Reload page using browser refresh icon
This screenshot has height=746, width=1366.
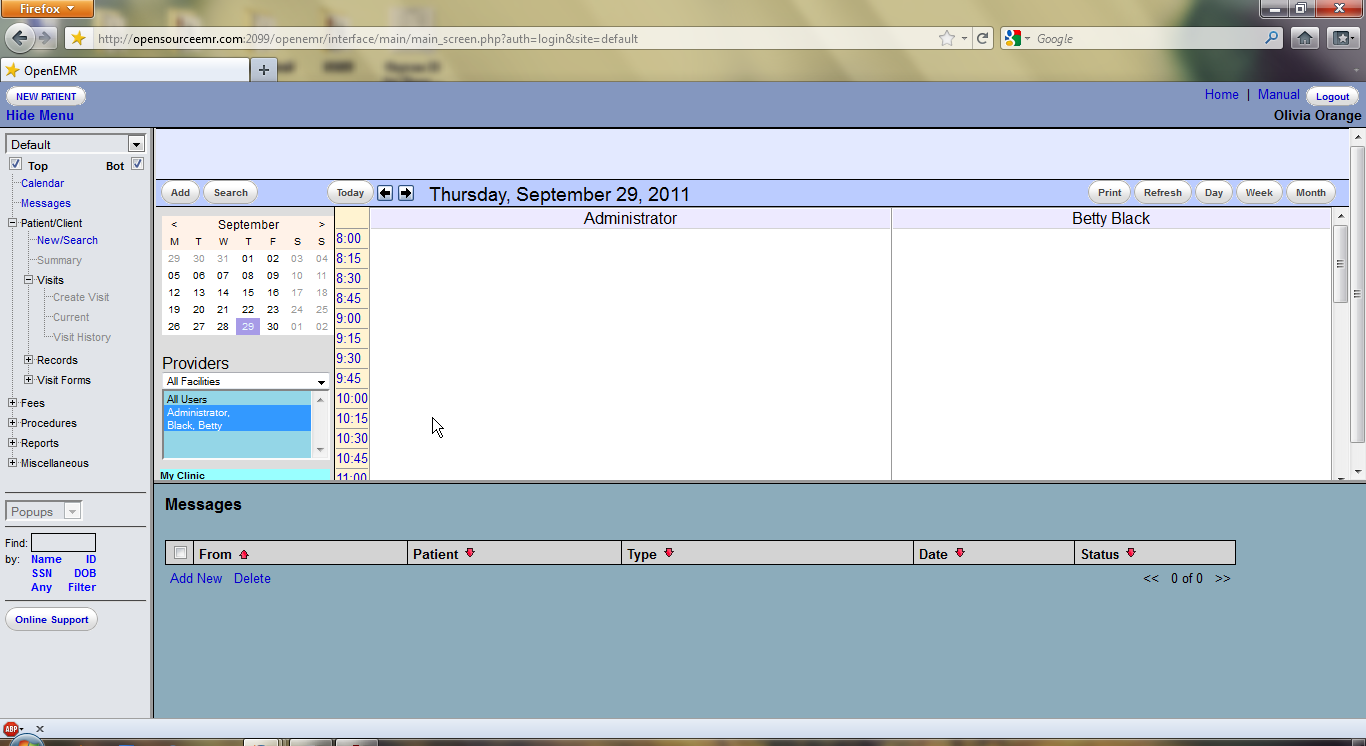tap(983, 39)
